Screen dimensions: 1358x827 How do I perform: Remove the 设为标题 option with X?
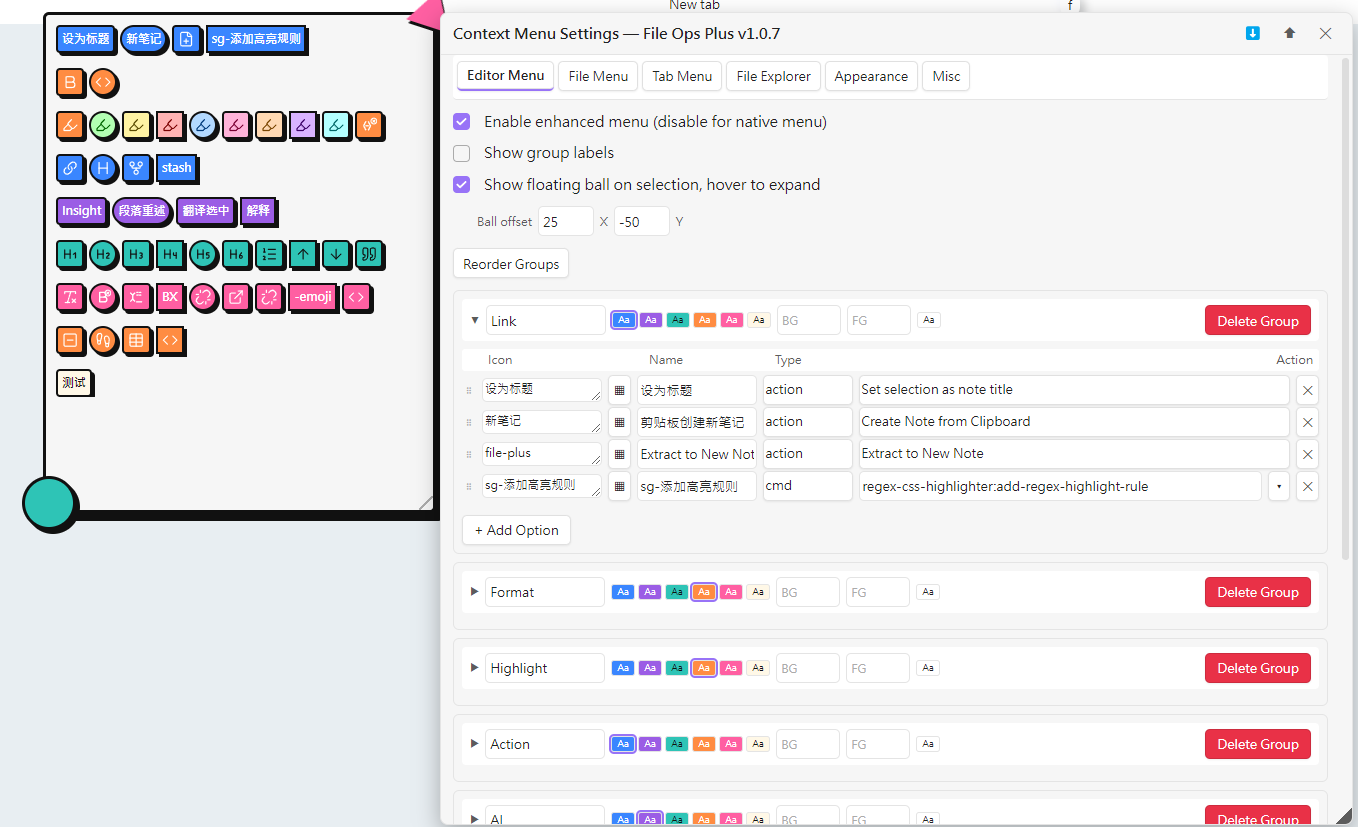pyautogui.click(x=1307, y=390)
